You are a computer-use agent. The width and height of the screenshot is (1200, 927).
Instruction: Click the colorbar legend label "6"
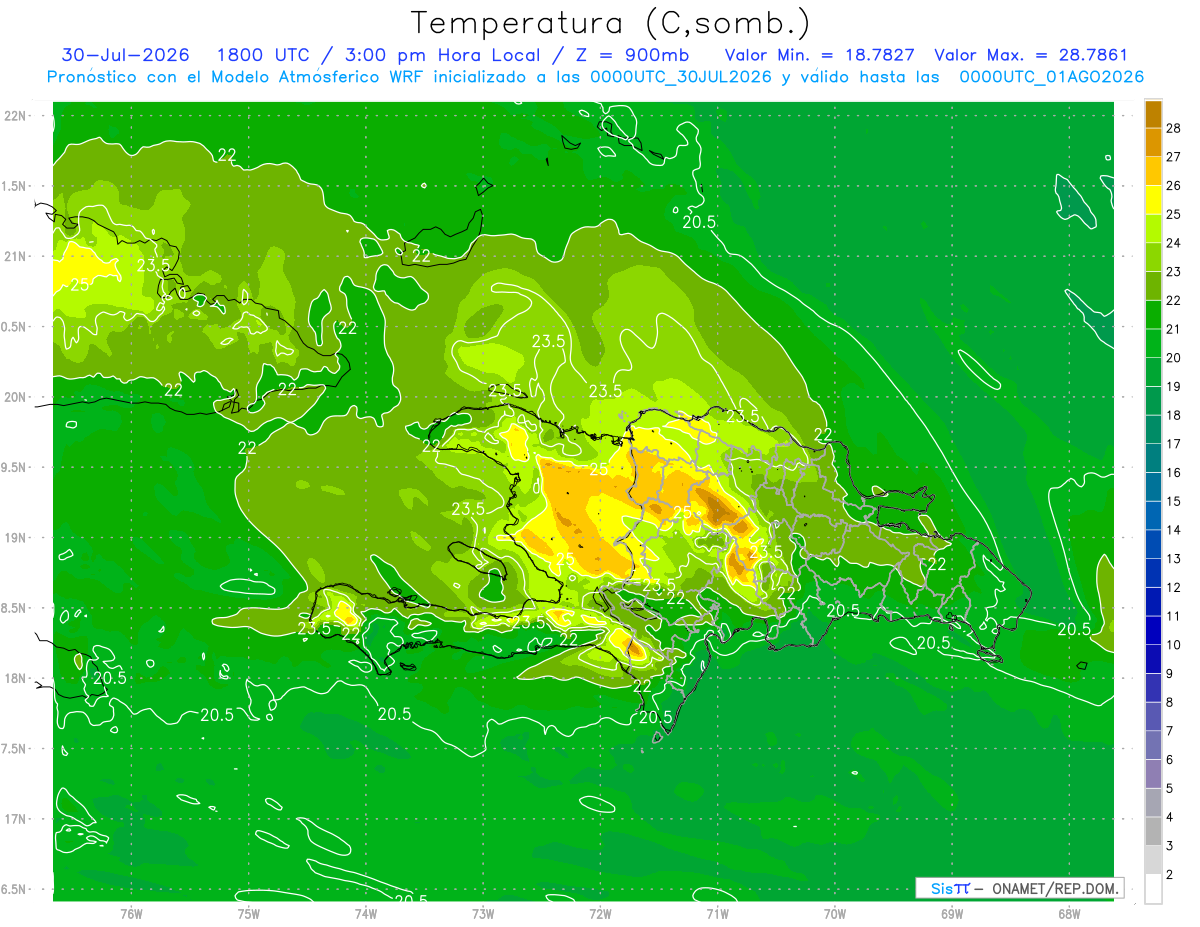point(1171,760)
